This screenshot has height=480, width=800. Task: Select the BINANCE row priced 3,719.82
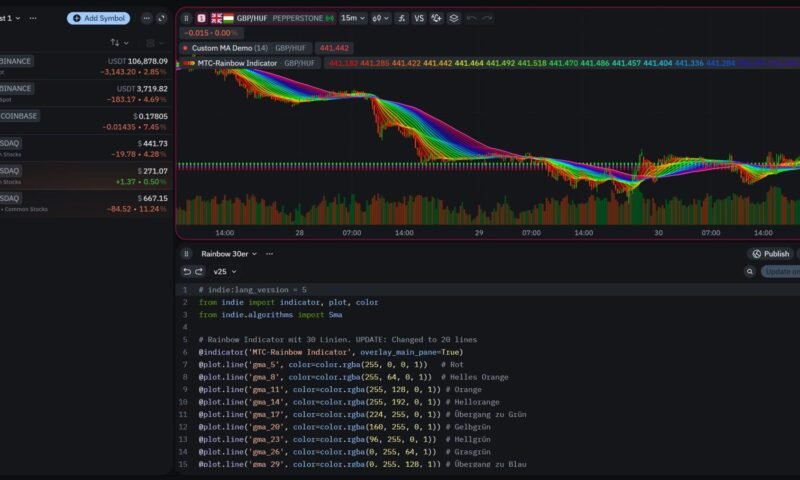click(84, 93)
